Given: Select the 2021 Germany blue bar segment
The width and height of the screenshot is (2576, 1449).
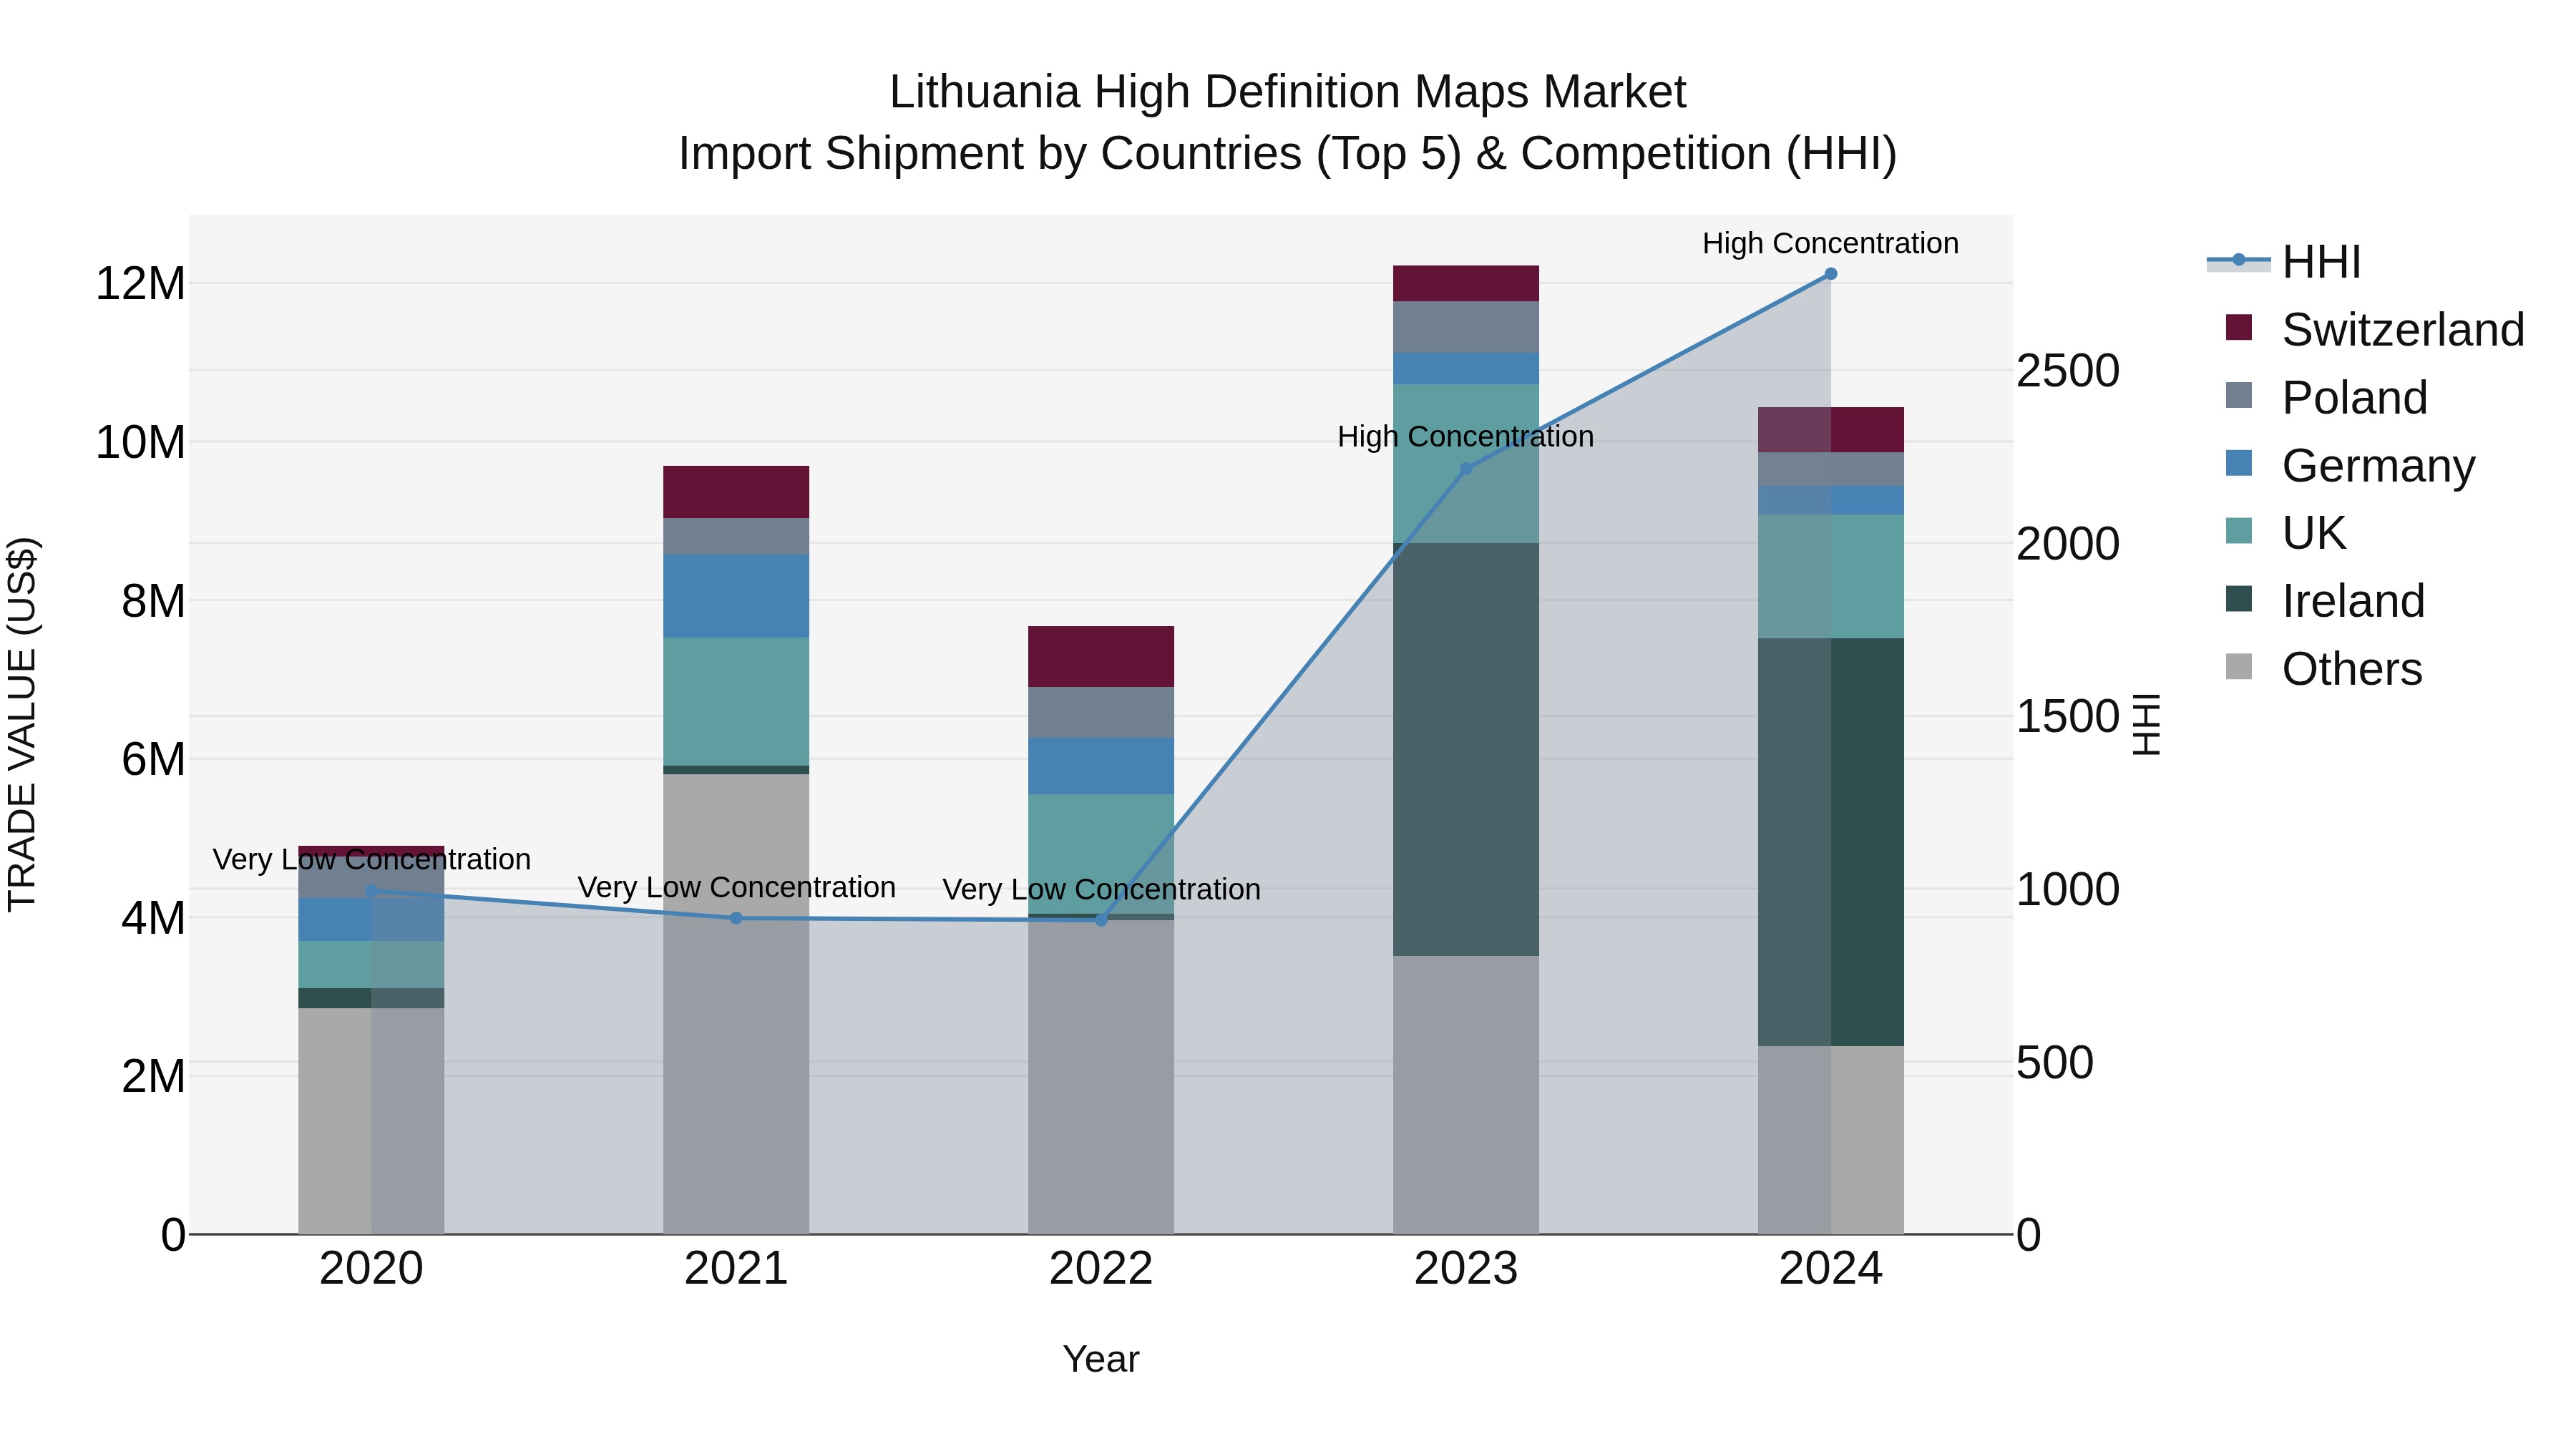Looking at the screenshot, I should pos(736,596).
